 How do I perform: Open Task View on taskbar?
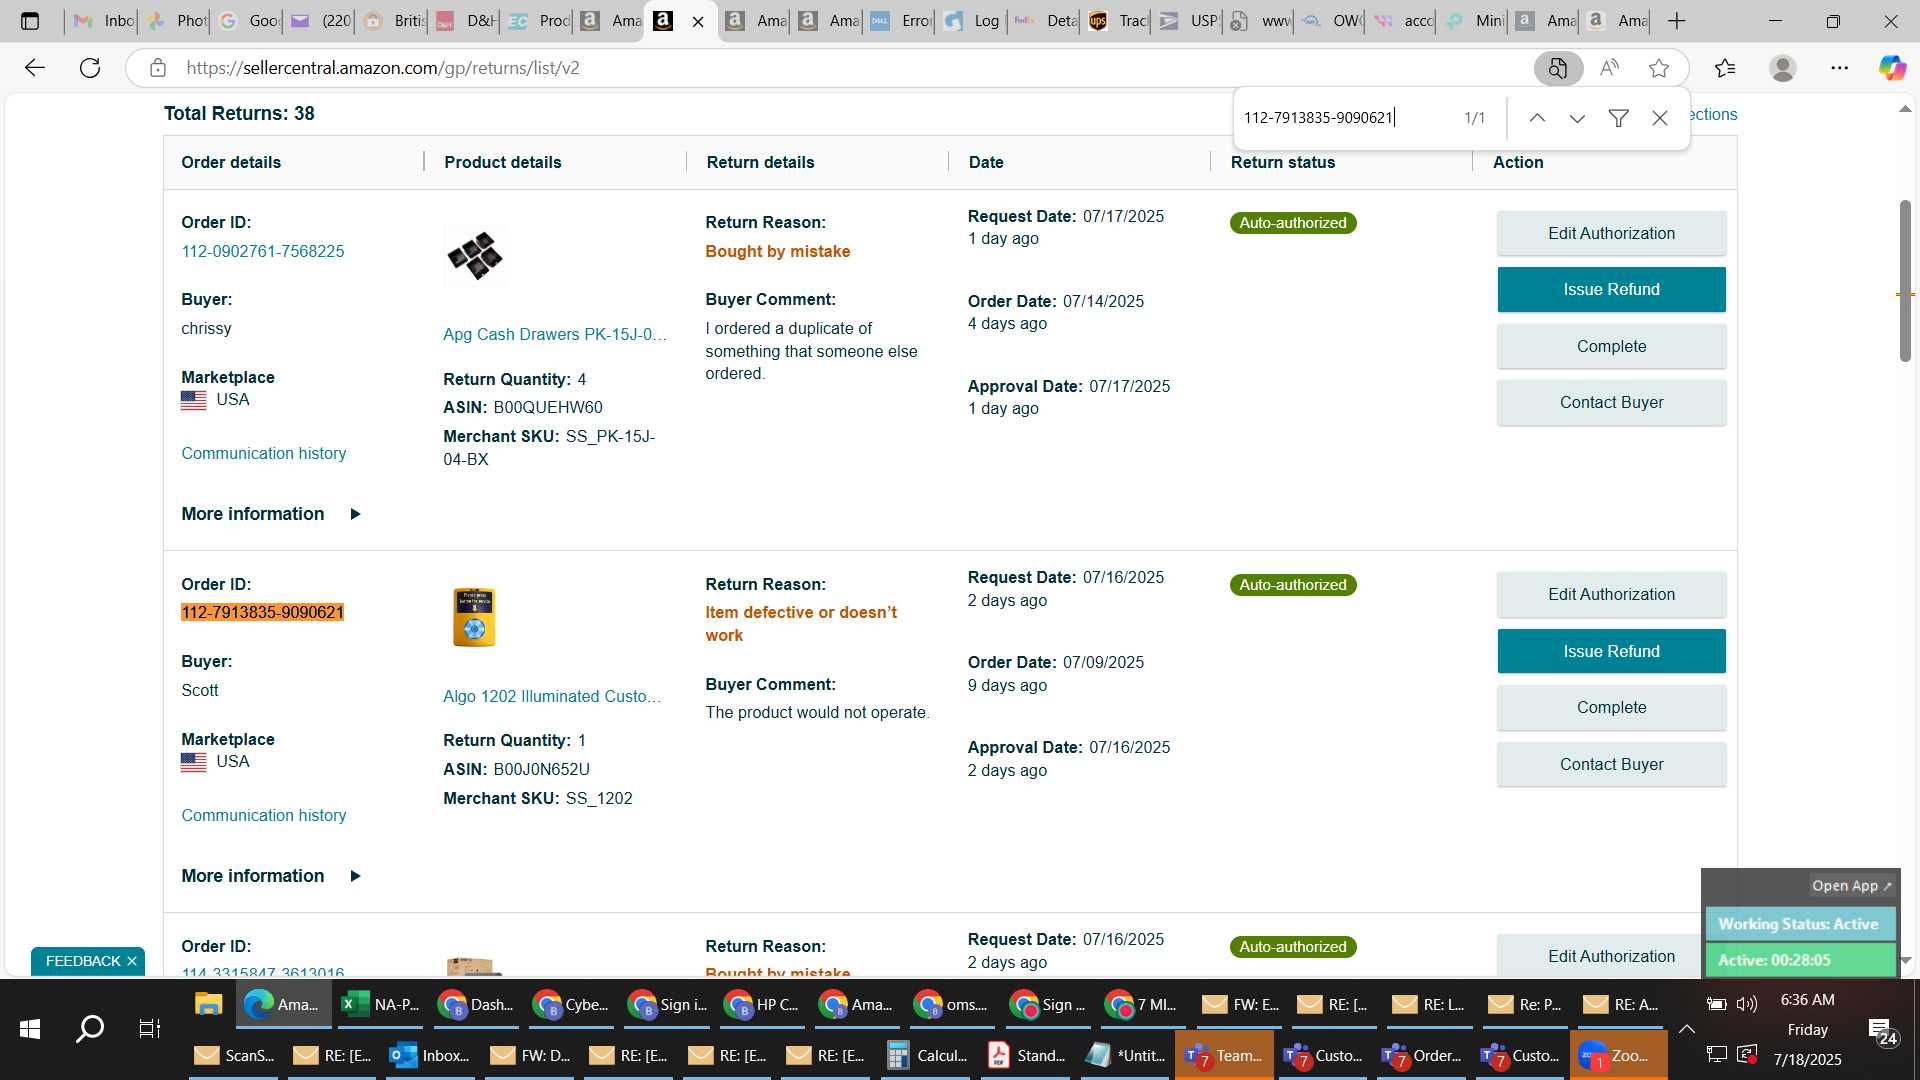149,1028
